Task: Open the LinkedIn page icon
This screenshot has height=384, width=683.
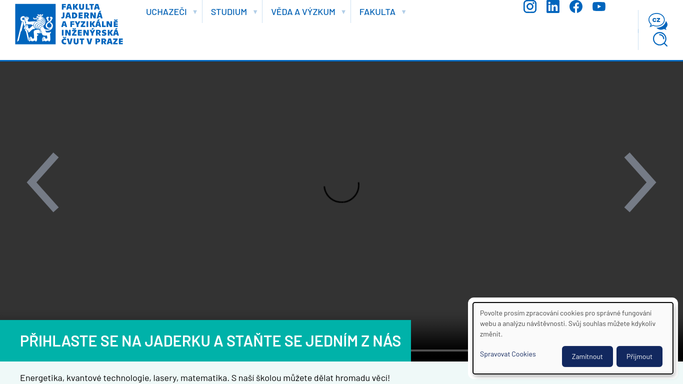Action: [553, 7]
